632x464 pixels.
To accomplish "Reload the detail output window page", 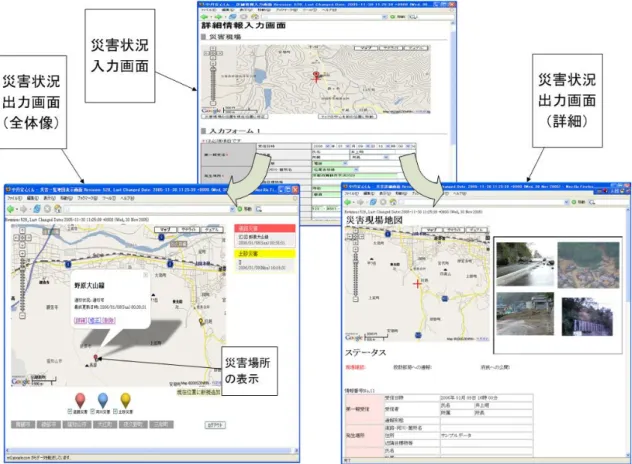I will 374,202.
